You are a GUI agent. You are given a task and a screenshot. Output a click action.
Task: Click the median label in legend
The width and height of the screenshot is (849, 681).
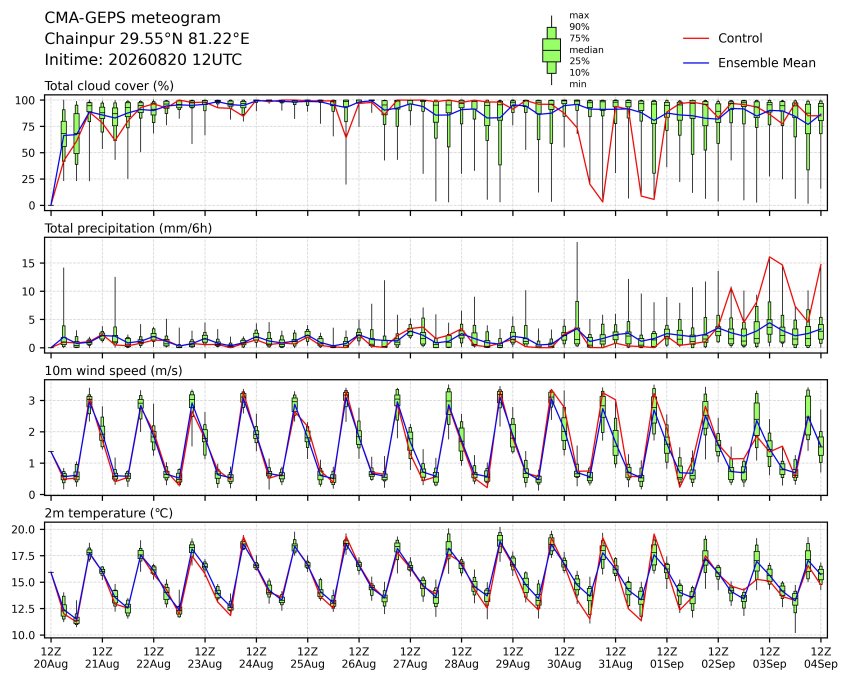pyautogui.click(x=586, y=50)
